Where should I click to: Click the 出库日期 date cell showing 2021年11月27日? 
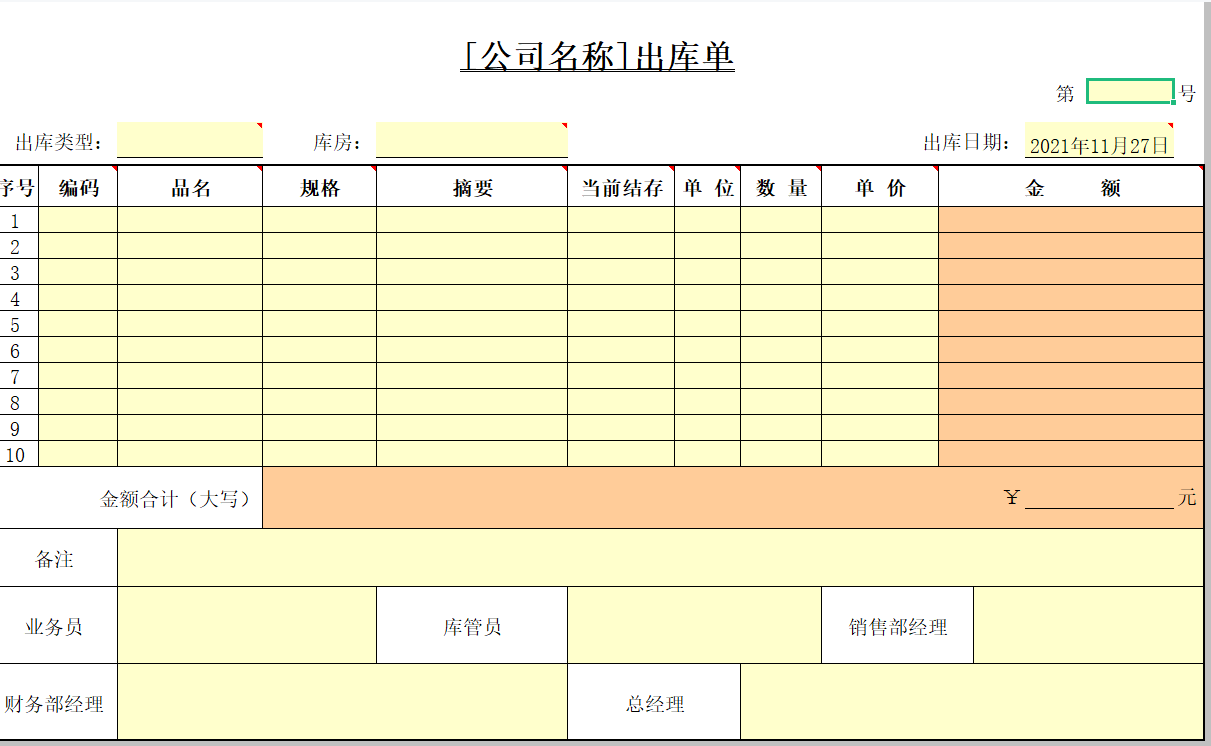pos(1098,143)
